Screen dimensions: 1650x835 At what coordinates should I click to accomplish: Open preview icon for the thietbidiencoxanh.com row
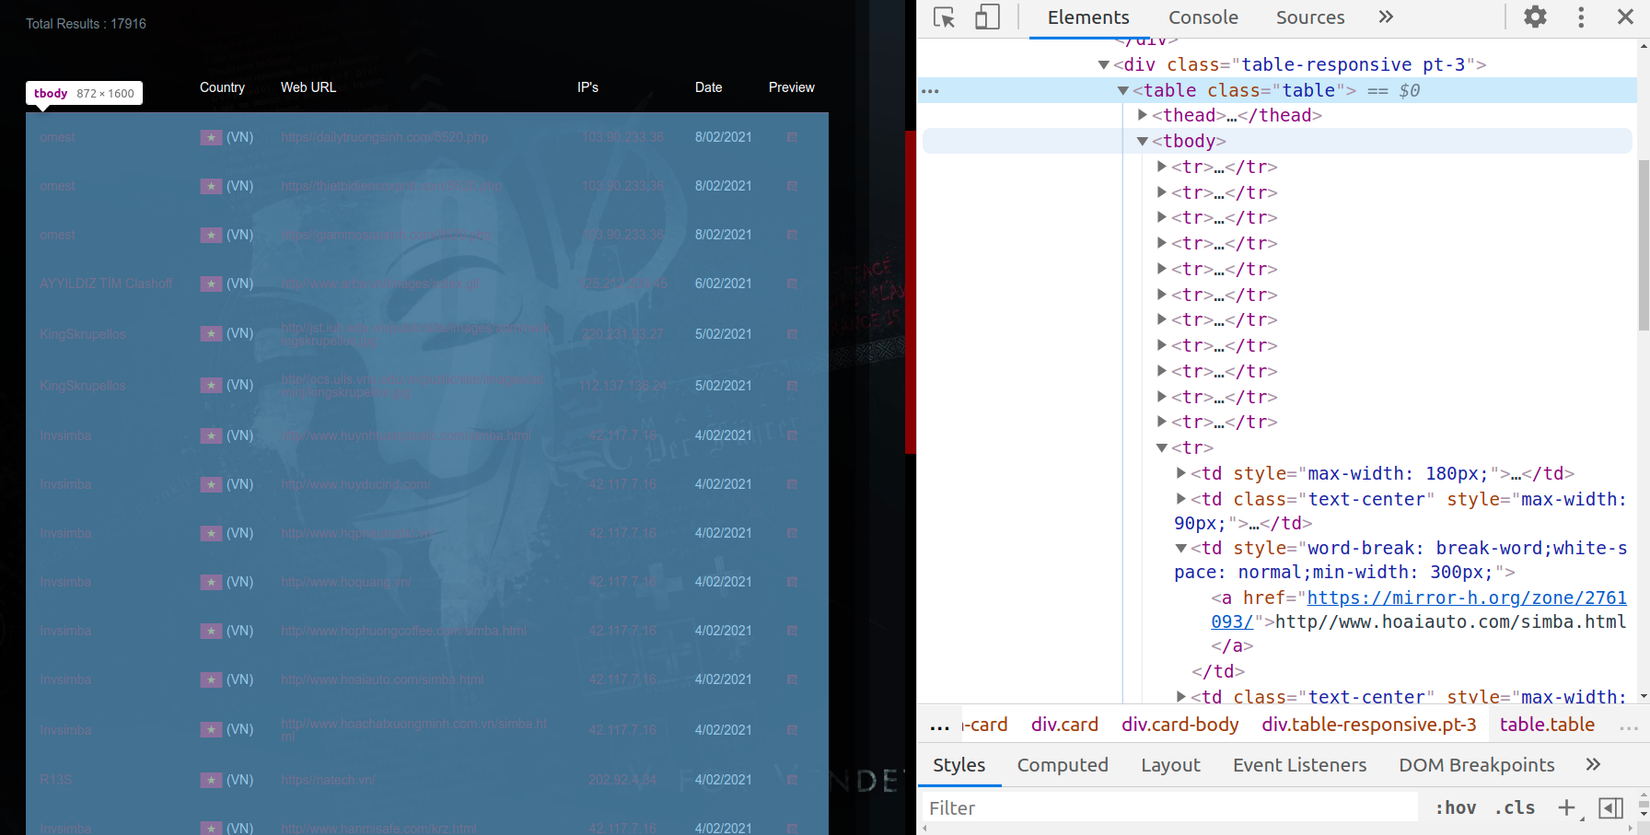click(792, 186)
